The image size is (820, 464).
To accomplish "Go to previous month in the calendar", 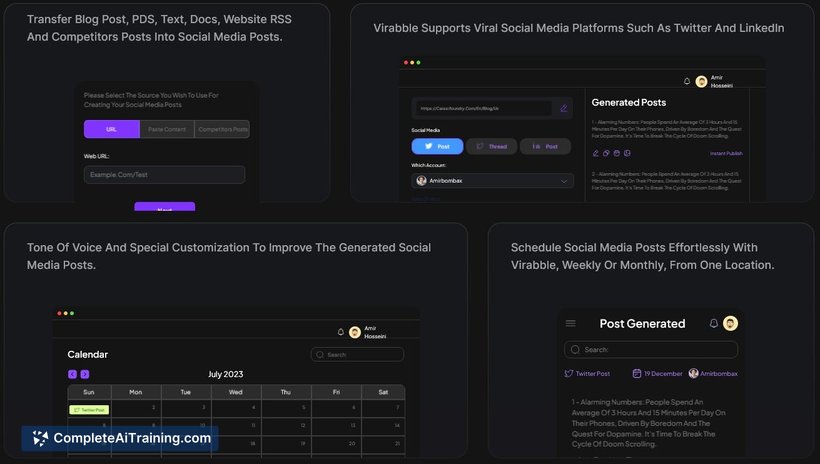I will pos(72,374).
